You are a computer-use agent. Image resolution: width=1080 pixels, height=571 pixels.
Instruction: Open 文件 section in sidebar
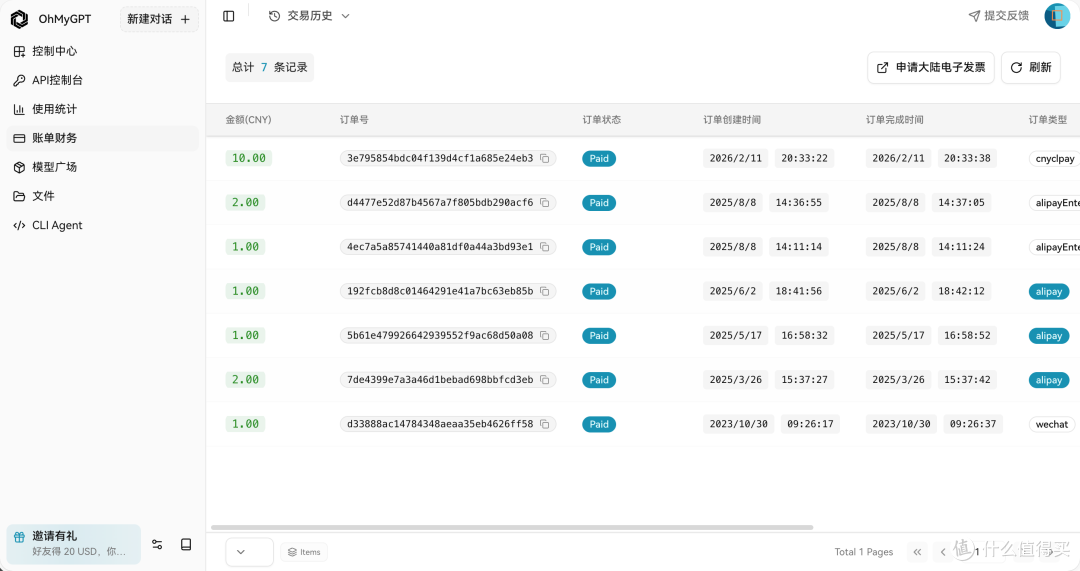[x=103, y=196]
